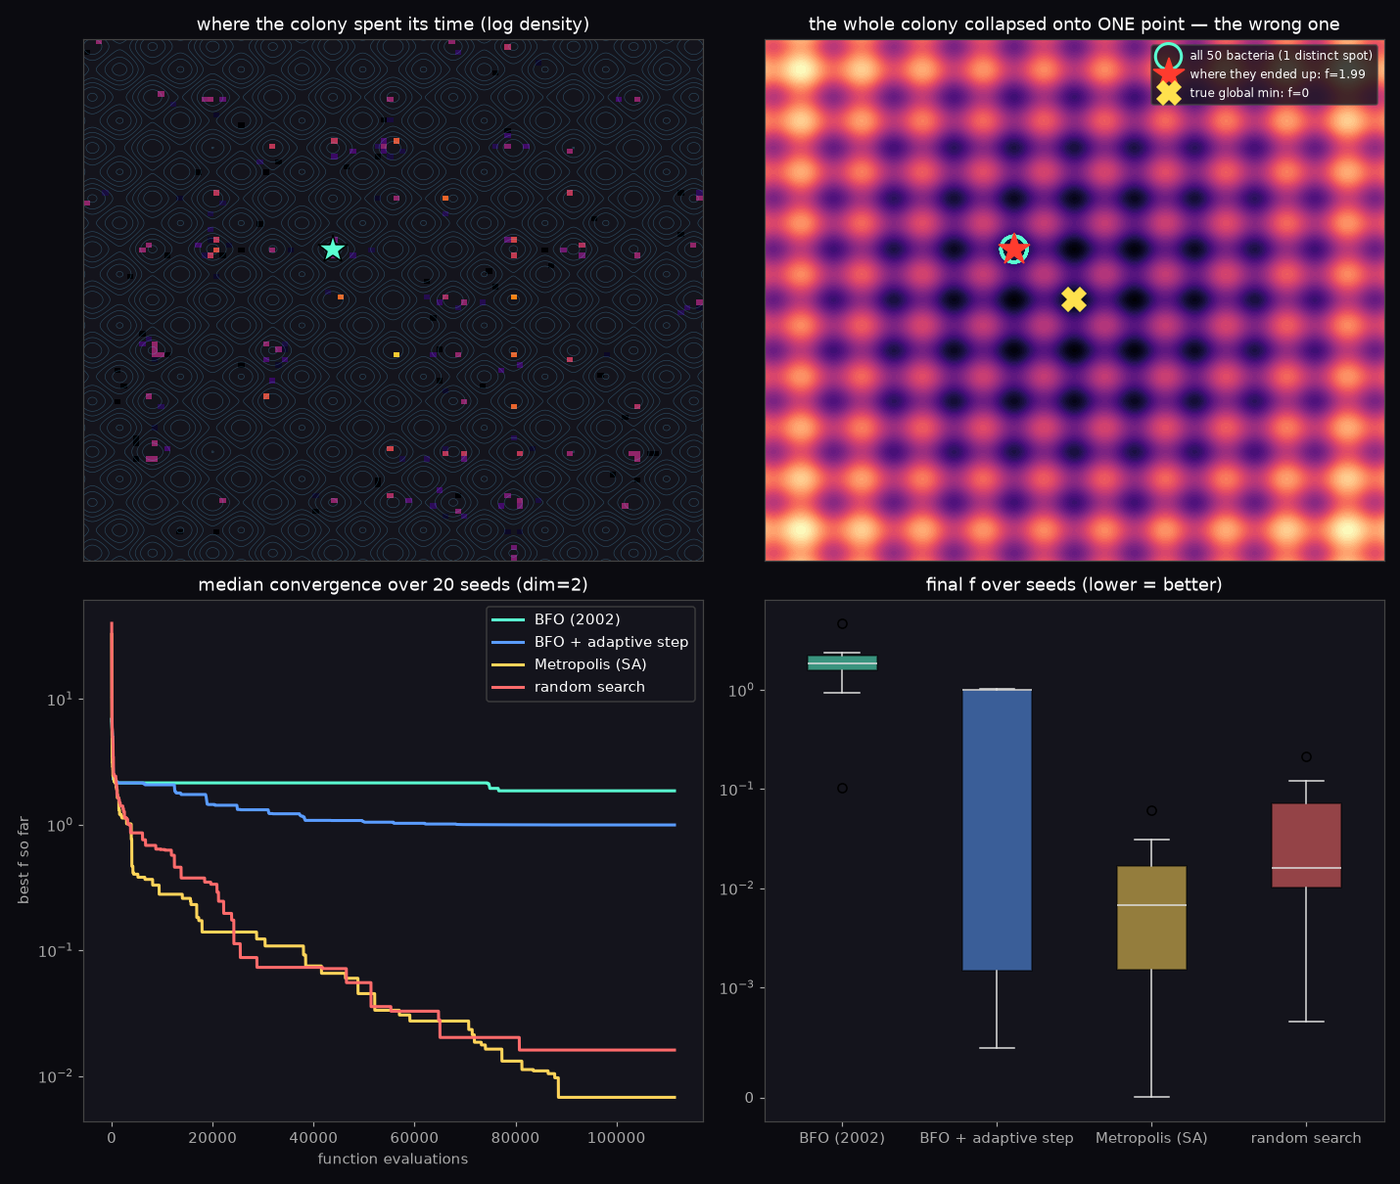The image size is (1400, 1184).
Task: Click the cyan line swatch for BFO (2002)
Action: [509, 620]
